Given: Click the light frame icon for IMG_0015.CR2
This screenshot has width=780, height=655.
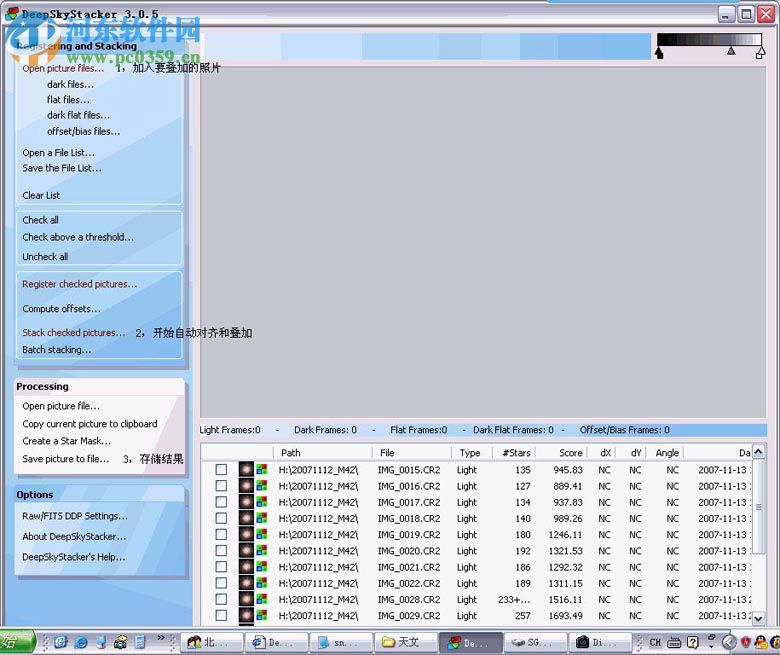Looking at the screenshot, I should pyautogui.click(x=246, y=470).
